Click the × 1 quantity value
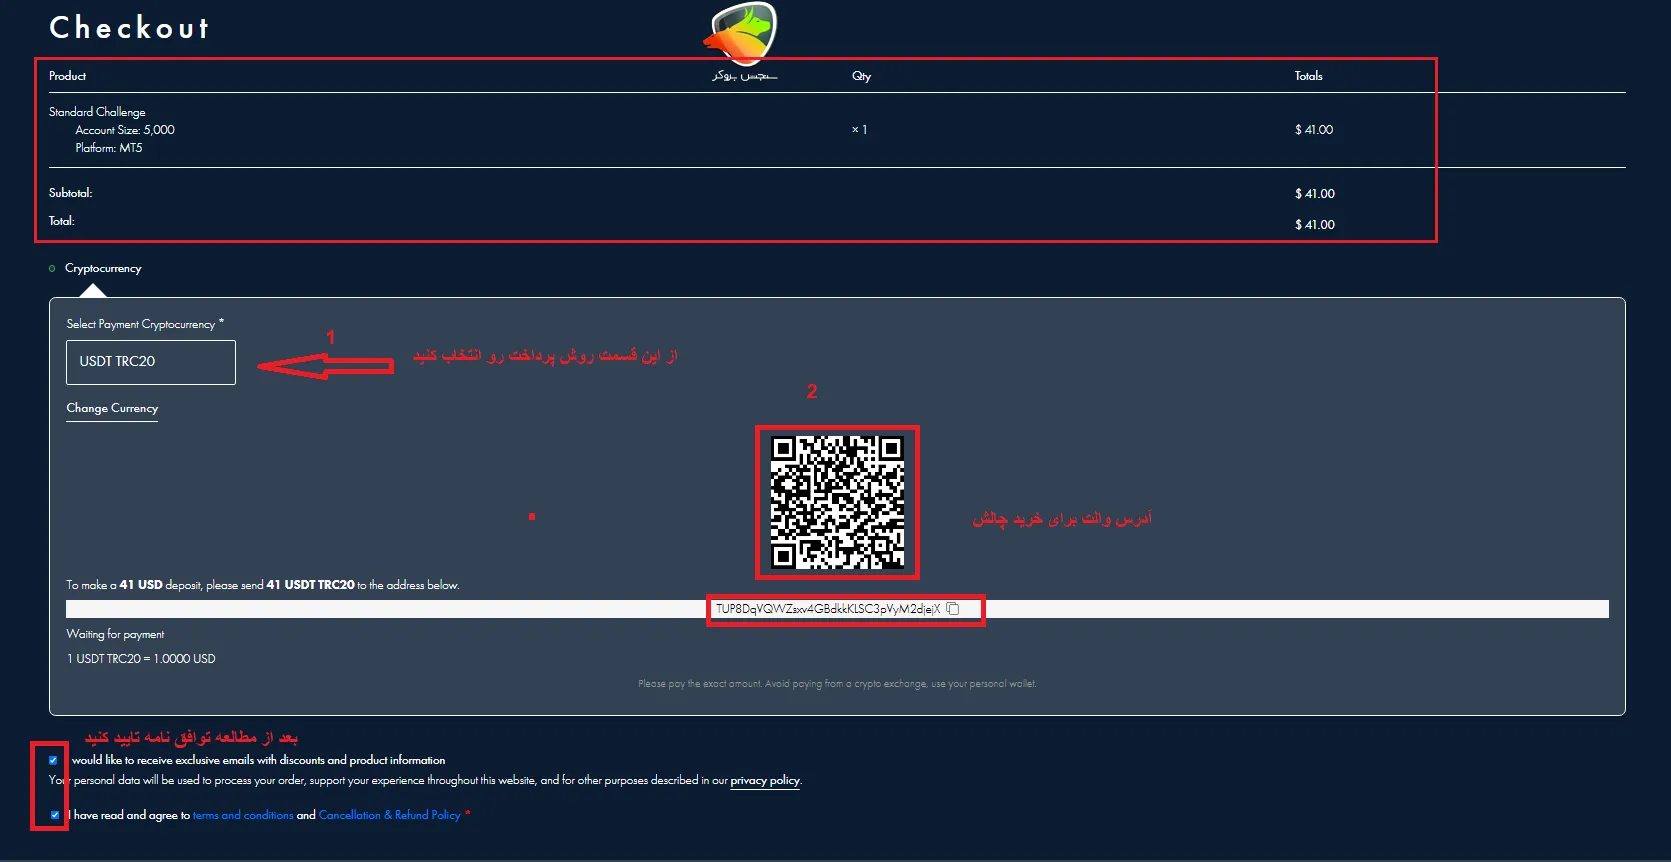The image size is (1671, 862). pyautogui.click(x=859, y=130)
